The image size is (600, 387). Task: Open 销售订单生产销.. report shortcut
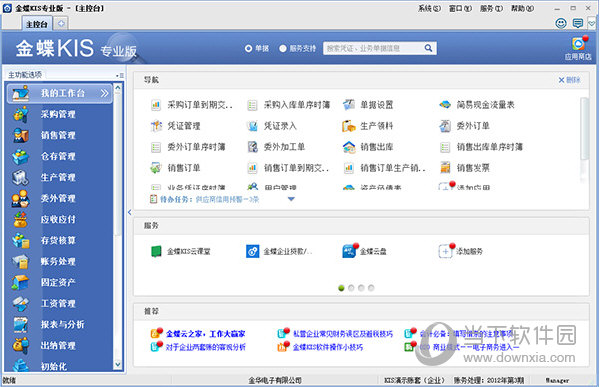coord(384,168)
